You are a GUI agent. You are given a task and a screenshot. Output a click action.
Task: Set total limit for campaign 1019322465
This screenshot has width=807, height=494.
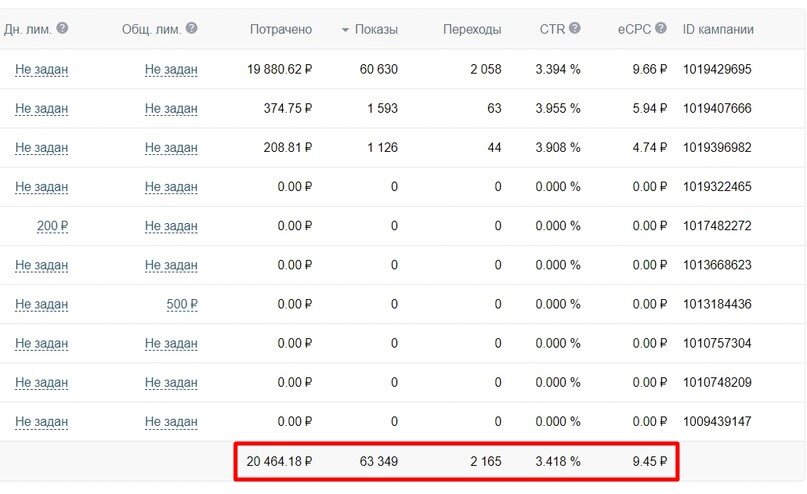click(171, 187)
